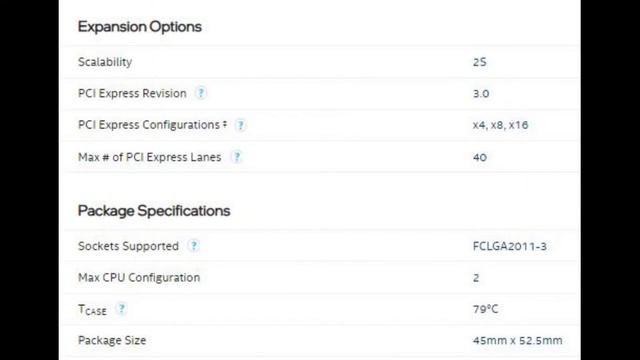Show the TCASE help tooltip
The image size is (640, 360).
coord(121,309)
